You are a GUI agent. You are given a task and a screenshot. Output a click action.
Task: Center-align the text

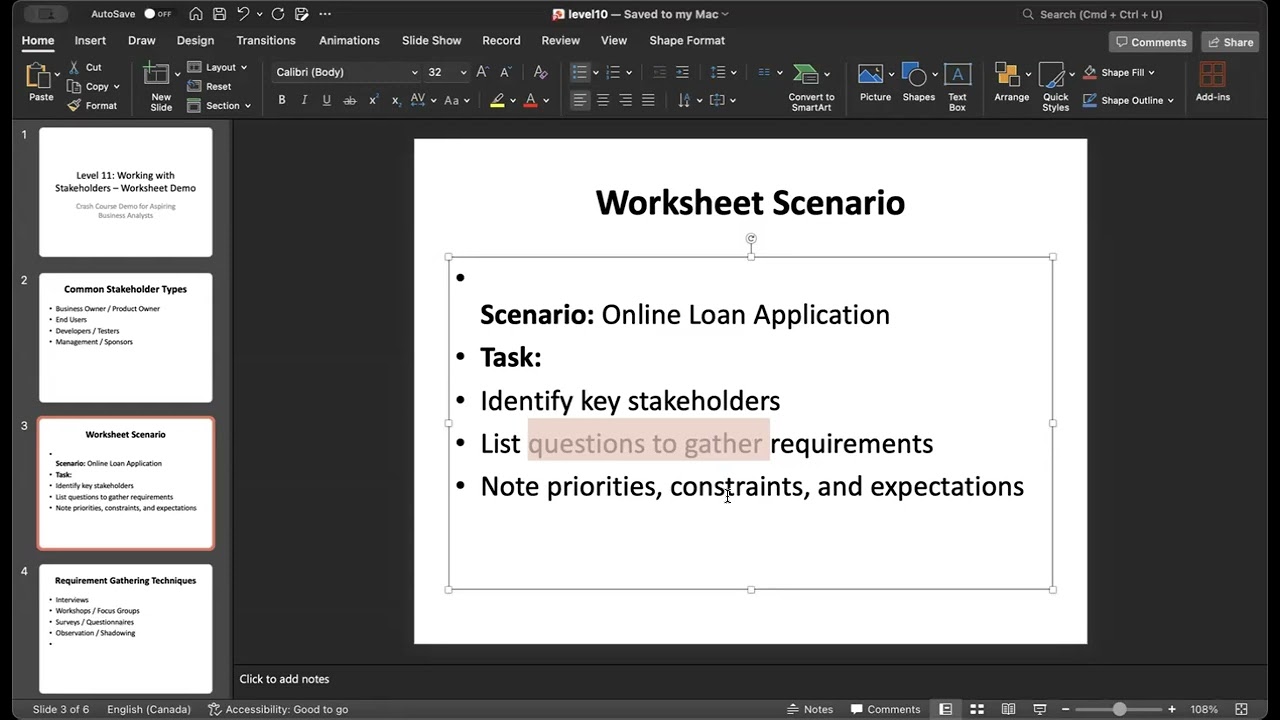(x=603, y=100)
